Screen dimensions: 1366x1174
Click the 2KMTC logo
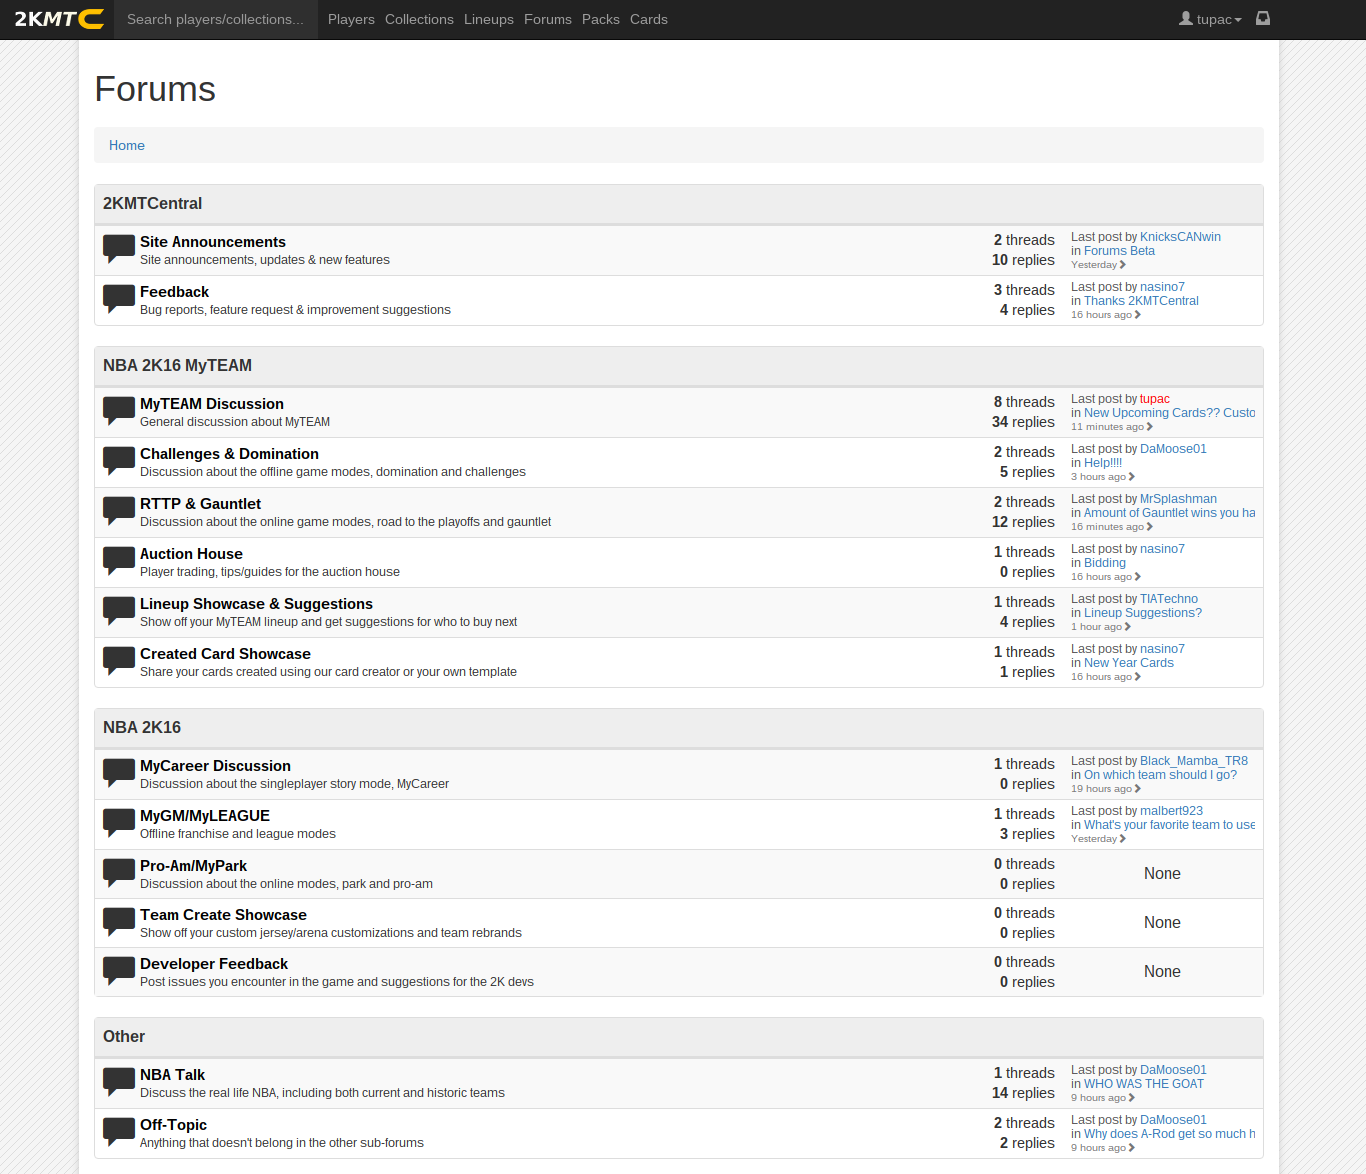(59, 19)
